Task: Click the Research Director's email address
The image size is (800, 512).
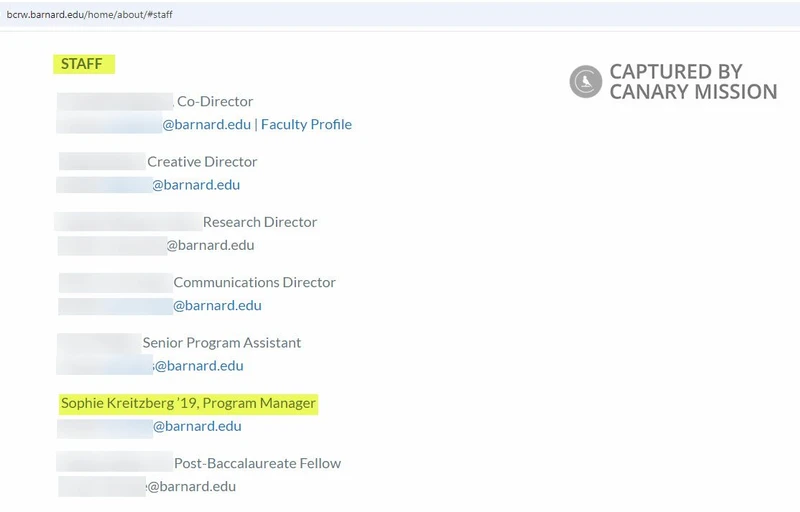Action: point(210,245)
